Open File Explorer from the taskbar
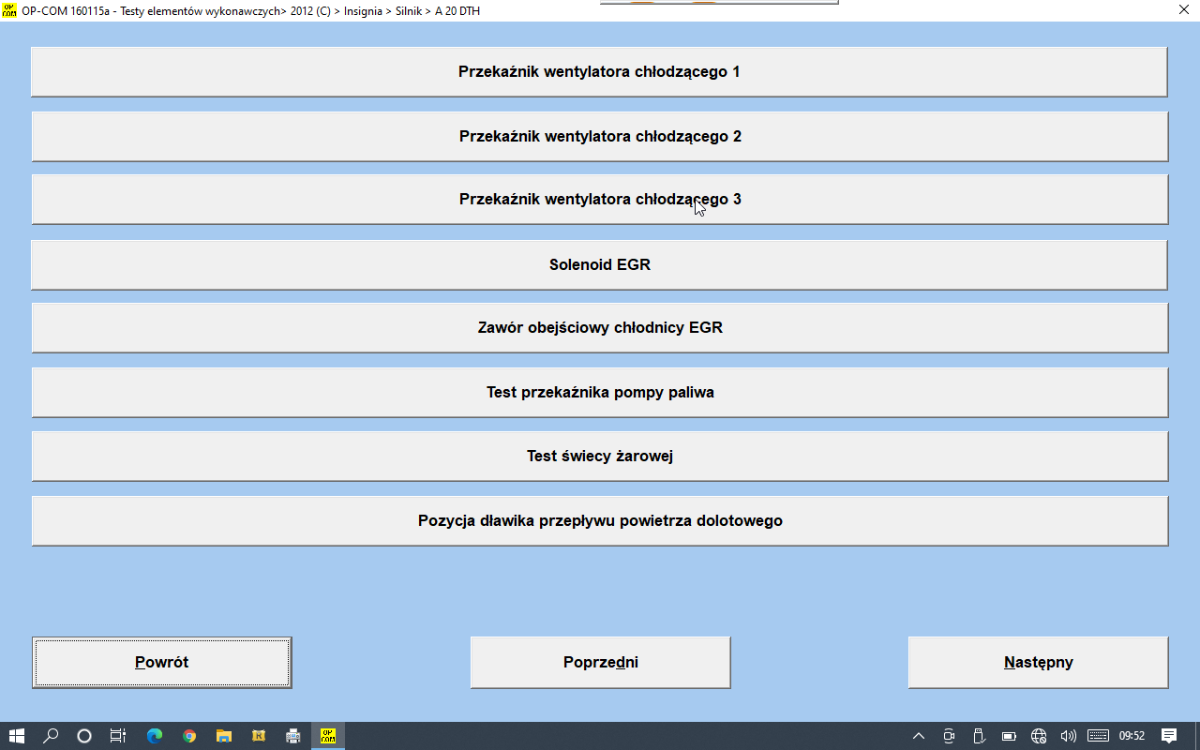Image resolution: width=1200 pixels, height=750 pixels. tap(224, 736)
